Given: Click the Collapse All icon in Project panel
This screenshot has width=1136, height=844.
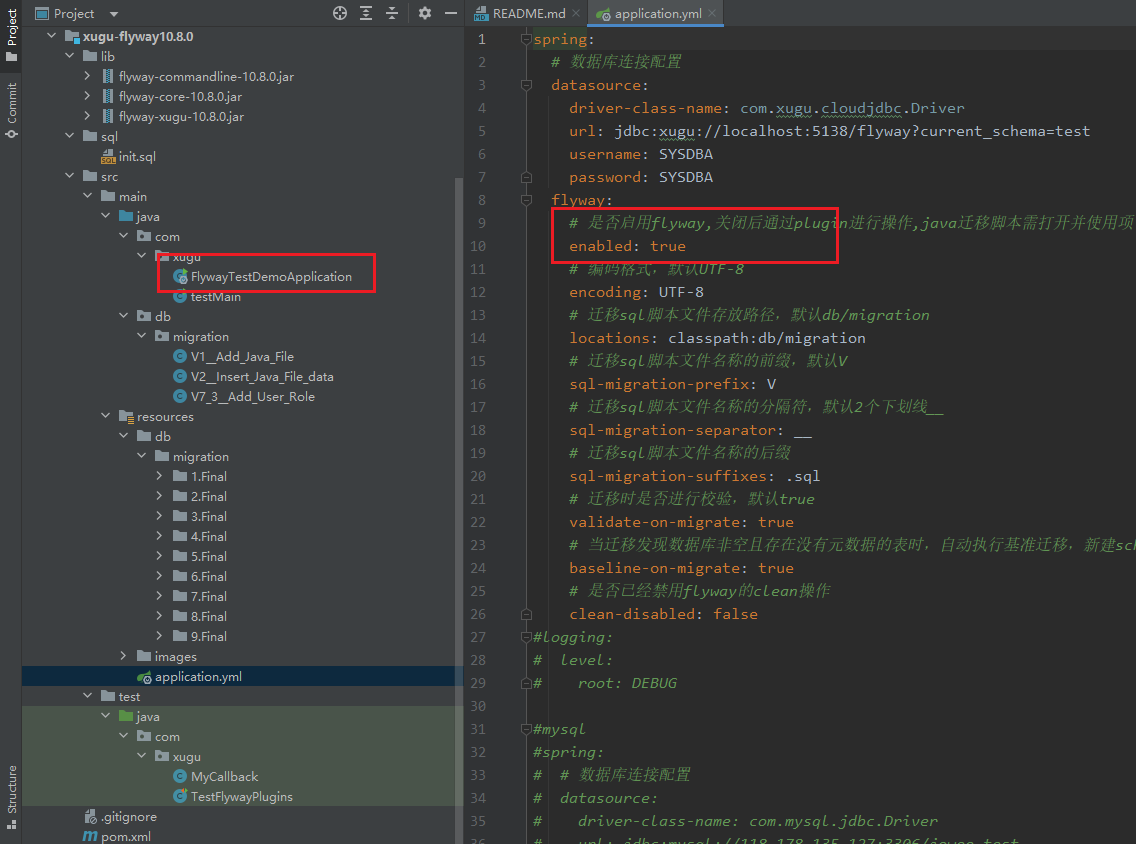Looking at the screenshot, I should [392, 13].
